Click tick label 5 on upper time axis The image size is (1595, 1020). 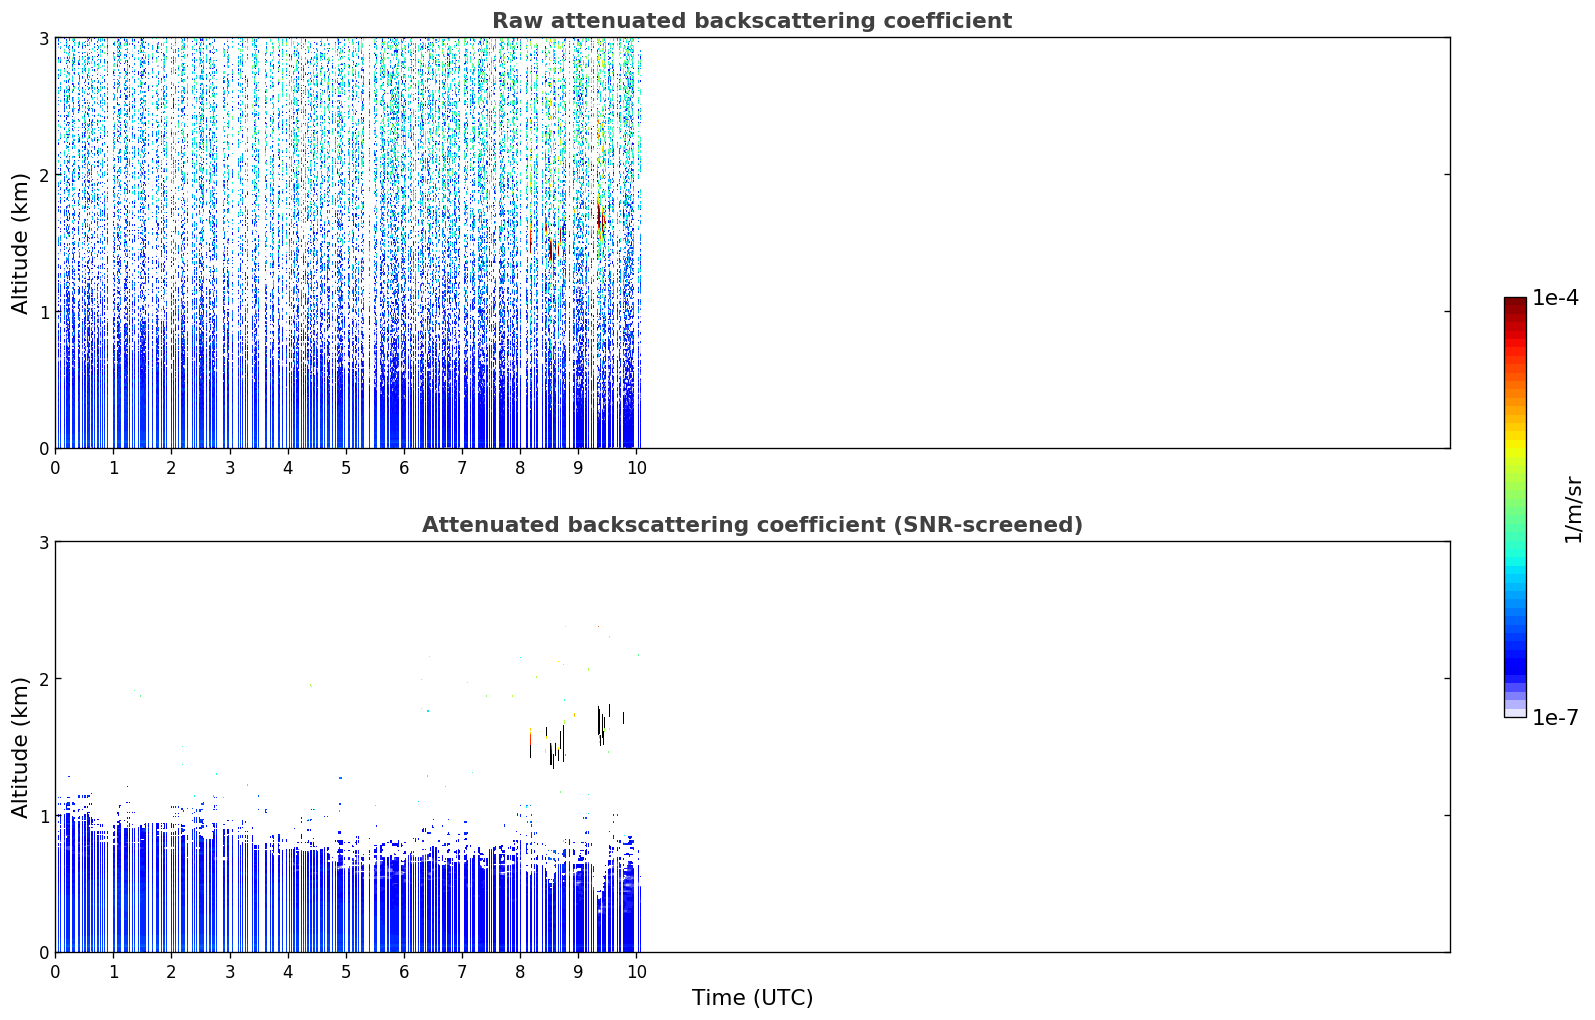(346, 467)
